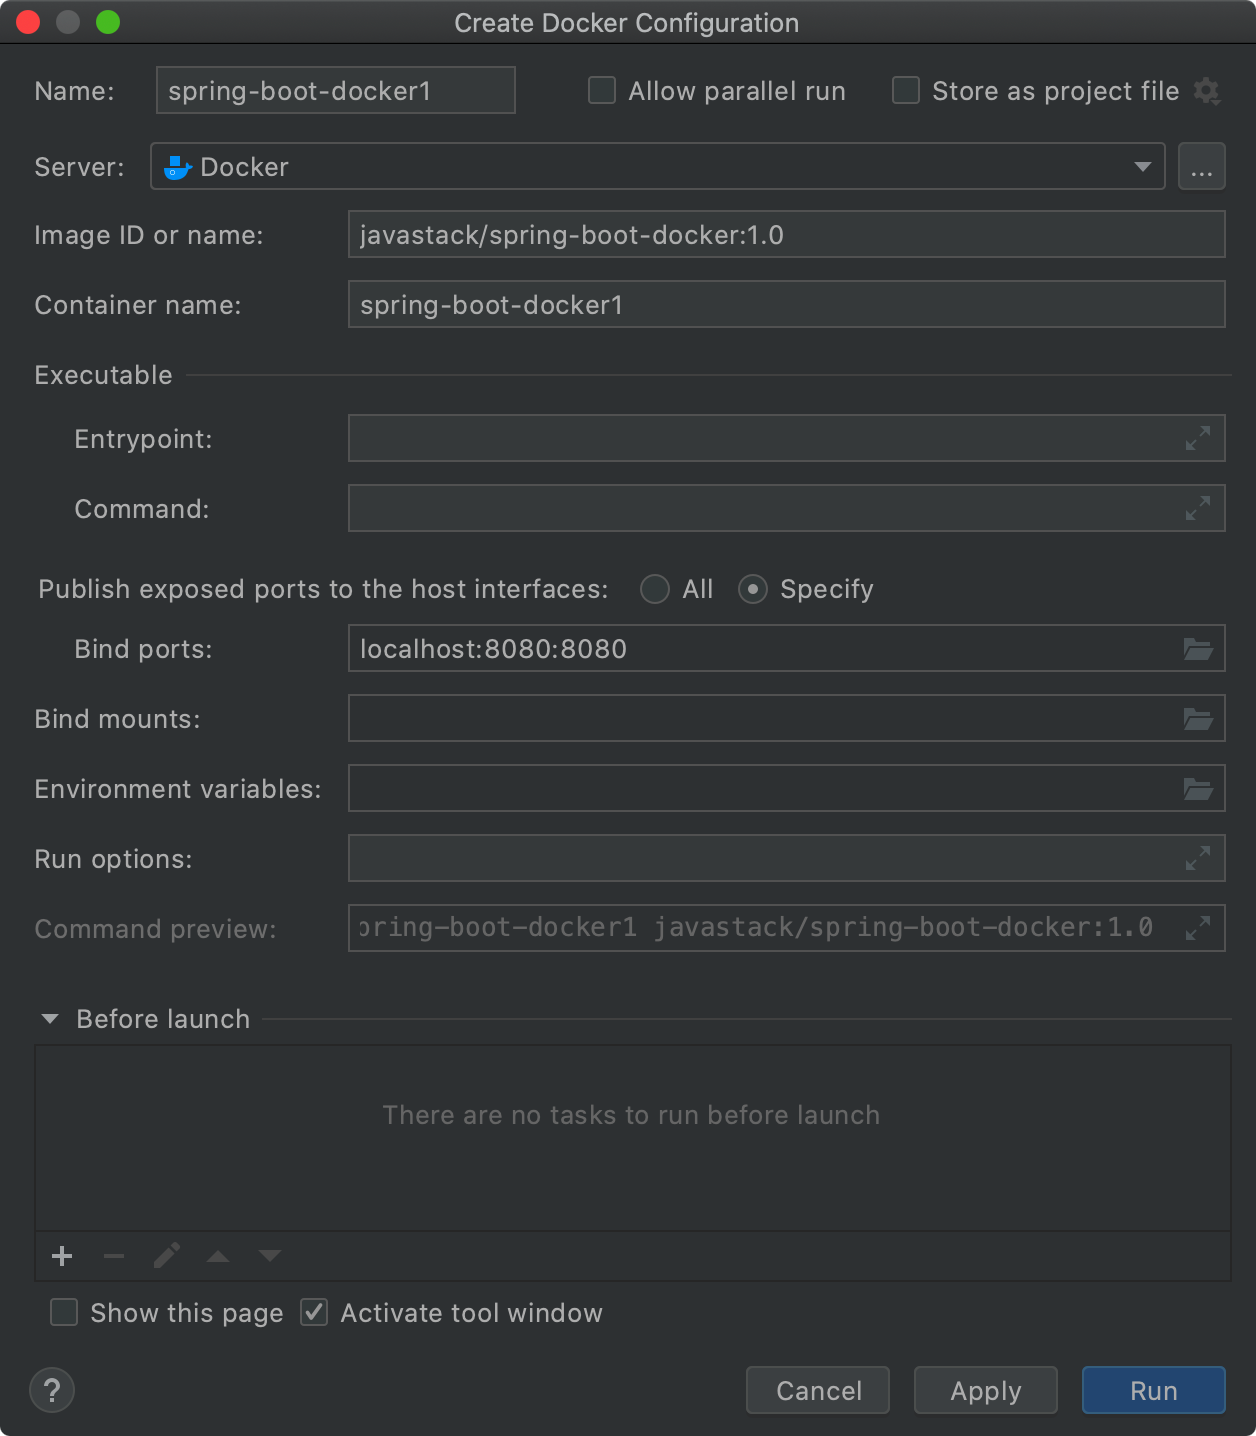Click the Cancel button

[x=818, y=1390]
